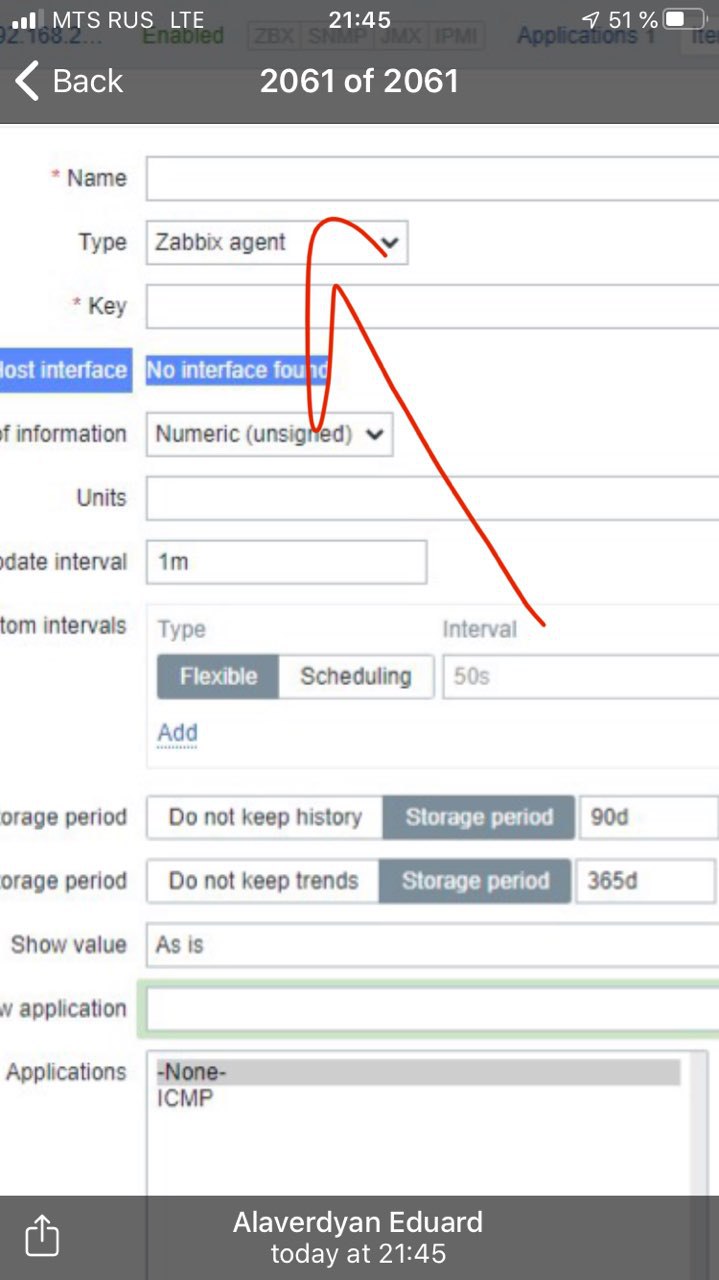Click the trends period field 365d
This screenshot has height=1280, width=719.
click(x=646, y=881)
